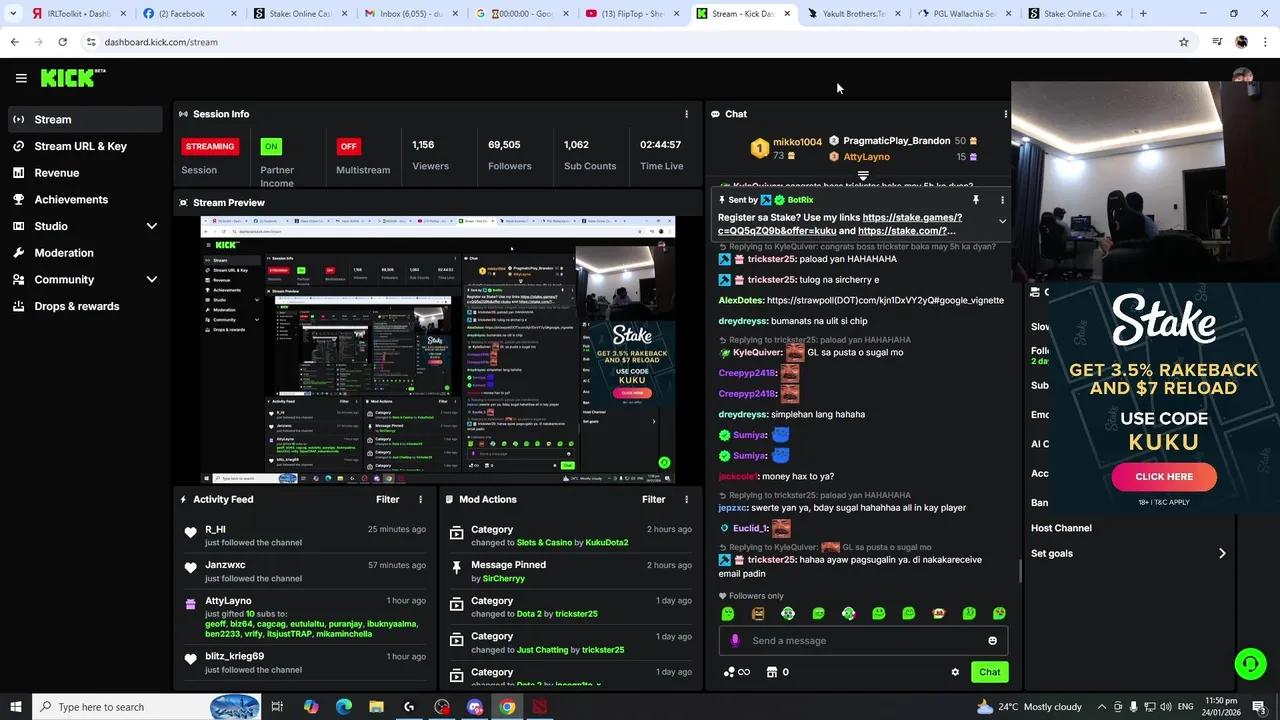Viewport: 1280px width, 720px height.
Task: Open chat settings via the gear icon
Action: pyautogui.click(x=955, y=672)
